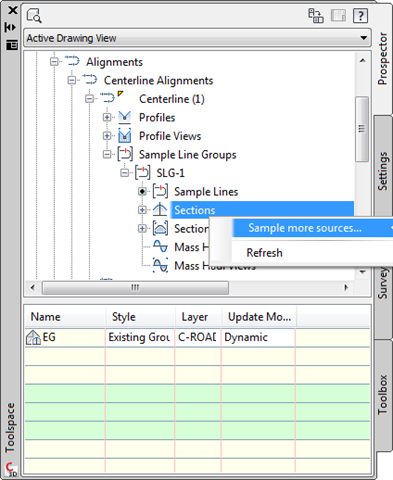Click the Profile Views node icon
The image size is (393, 480).
pyautogui.click(x=125, y=136)
